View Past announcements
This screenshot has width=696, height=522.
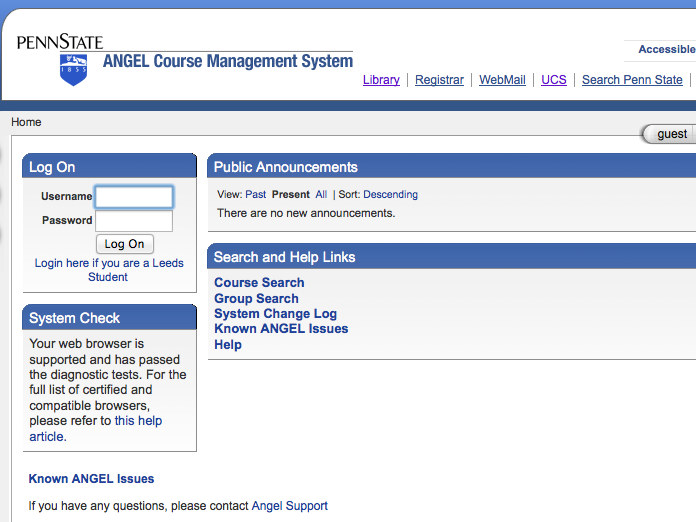256,194
